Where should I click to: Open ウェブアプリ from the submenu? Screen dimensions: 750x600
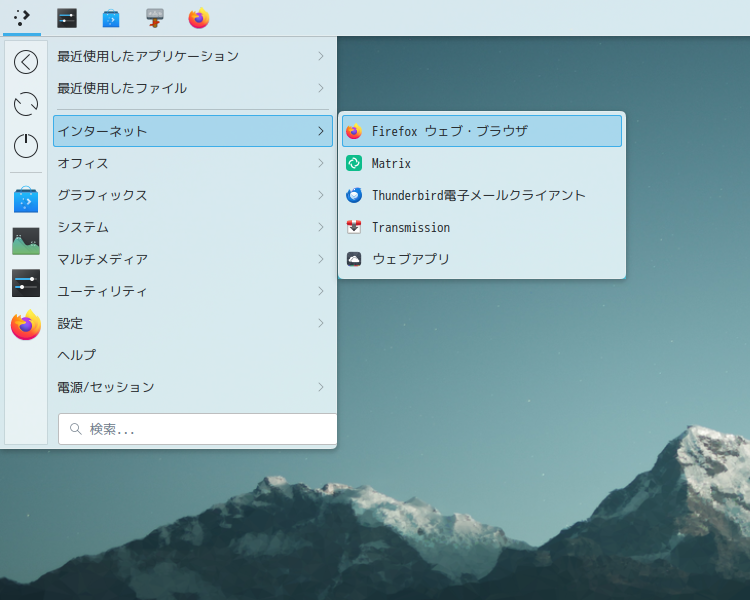(482, 259)
